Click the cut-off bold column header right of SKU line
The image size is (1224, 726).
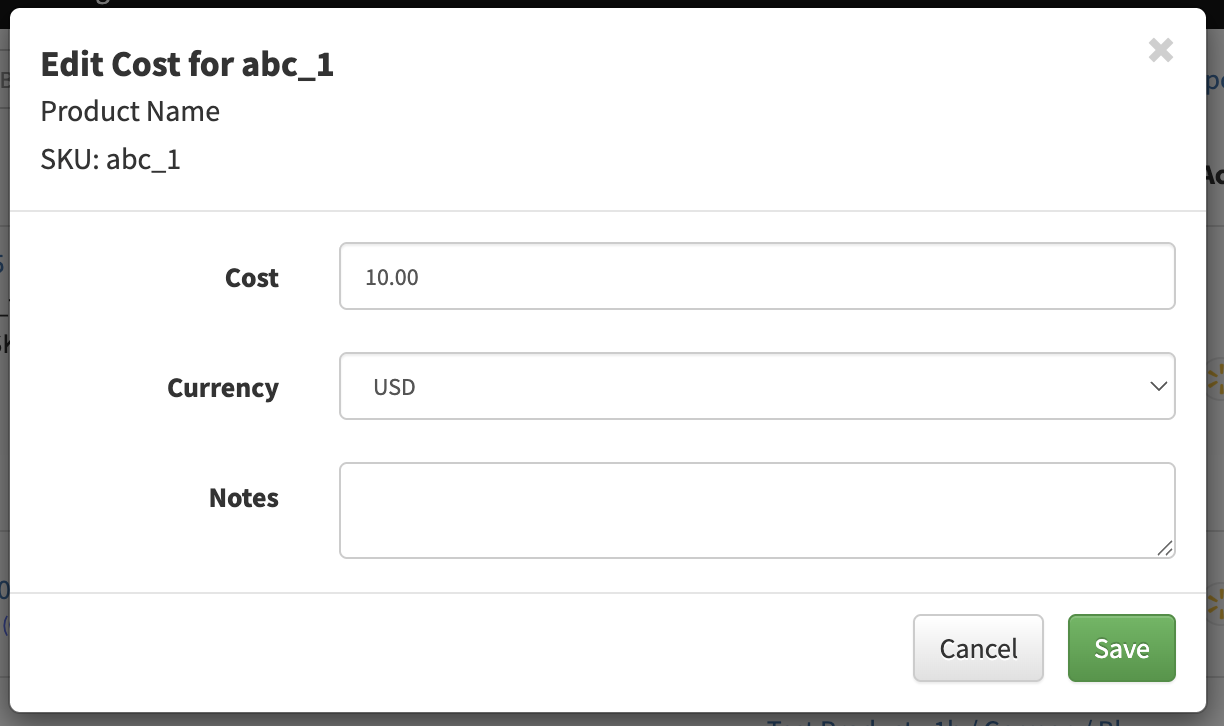click(1214, 175)
